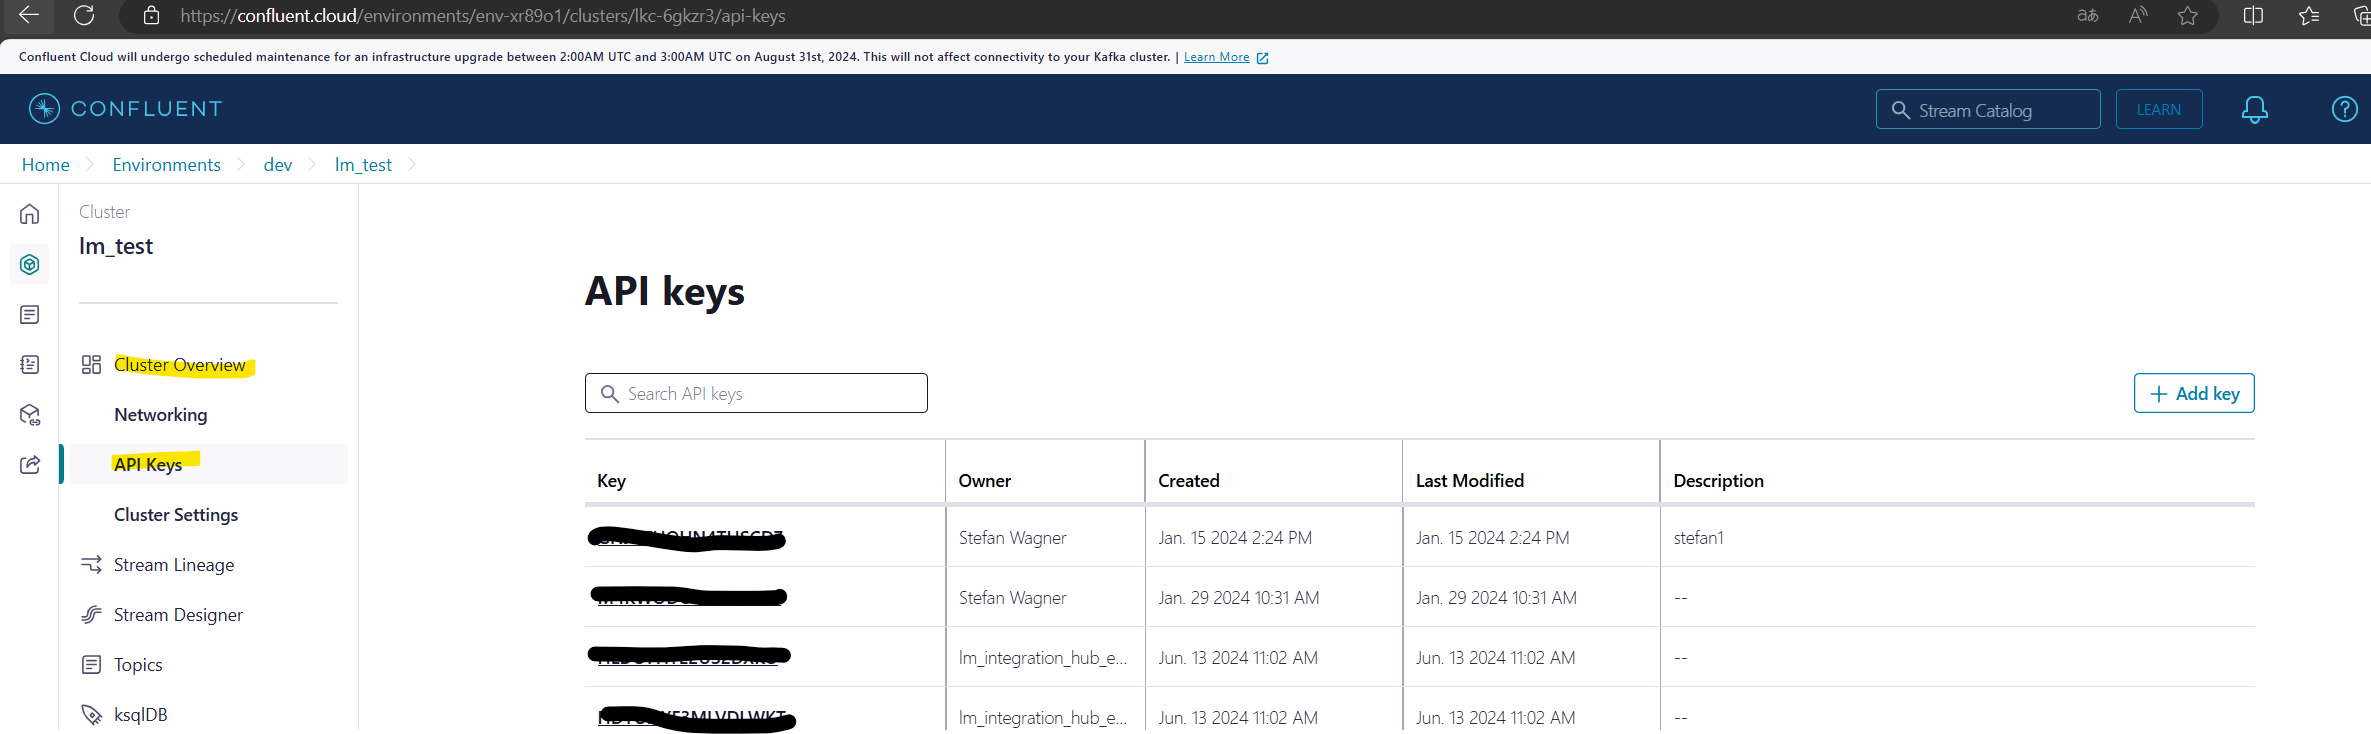
Task: Click Jan. 15 2024 2:24 PM last modified
Action: coord(1492,538)
